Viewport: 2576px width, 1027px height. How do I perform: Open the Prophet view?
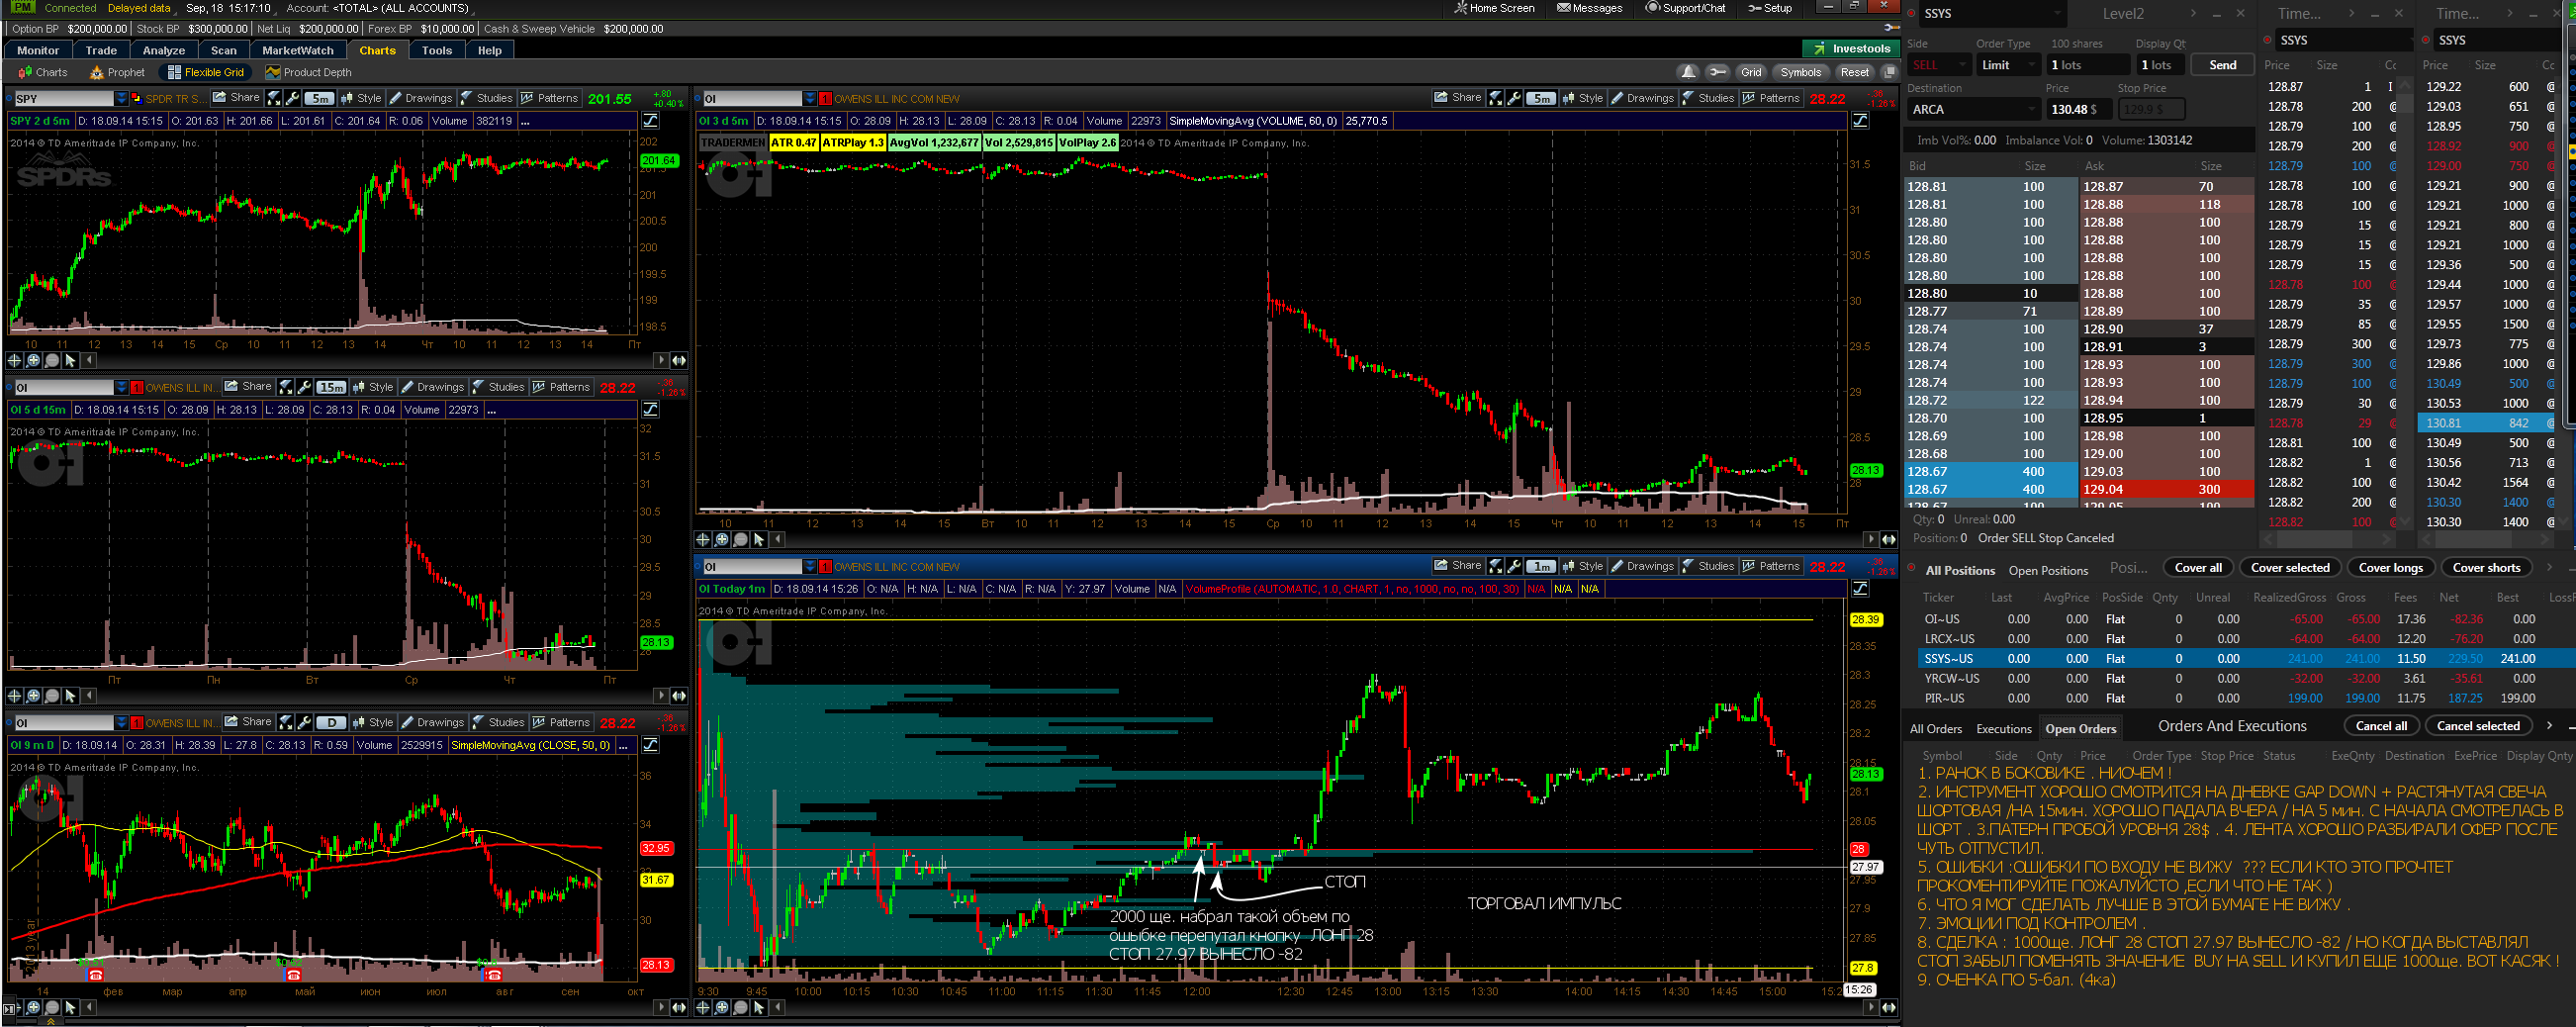pos(117,72)
